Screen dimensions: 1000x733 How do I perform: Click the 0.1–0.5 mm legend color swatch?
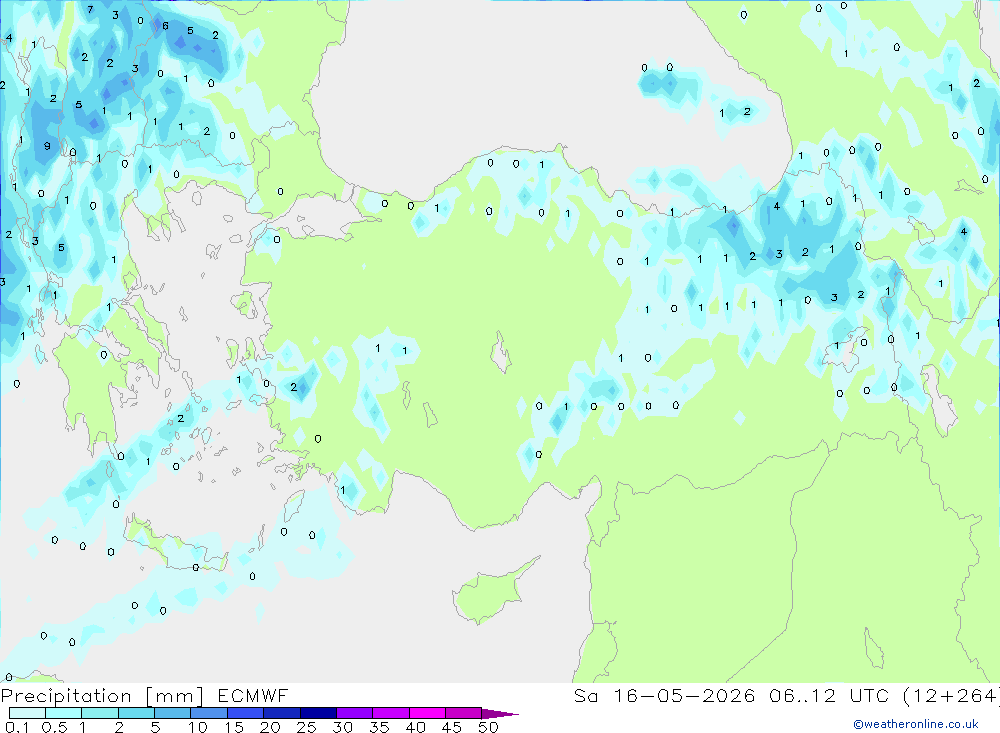point(27,713)
